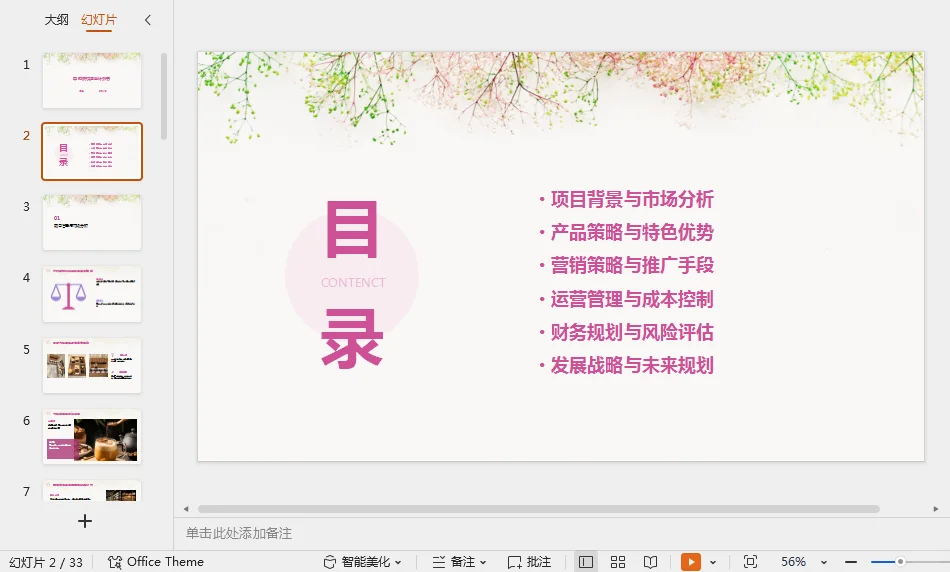Click the bullet 财务规划与风险评估
The width and height of the screenshot is (950, 572).
[632, 332]
